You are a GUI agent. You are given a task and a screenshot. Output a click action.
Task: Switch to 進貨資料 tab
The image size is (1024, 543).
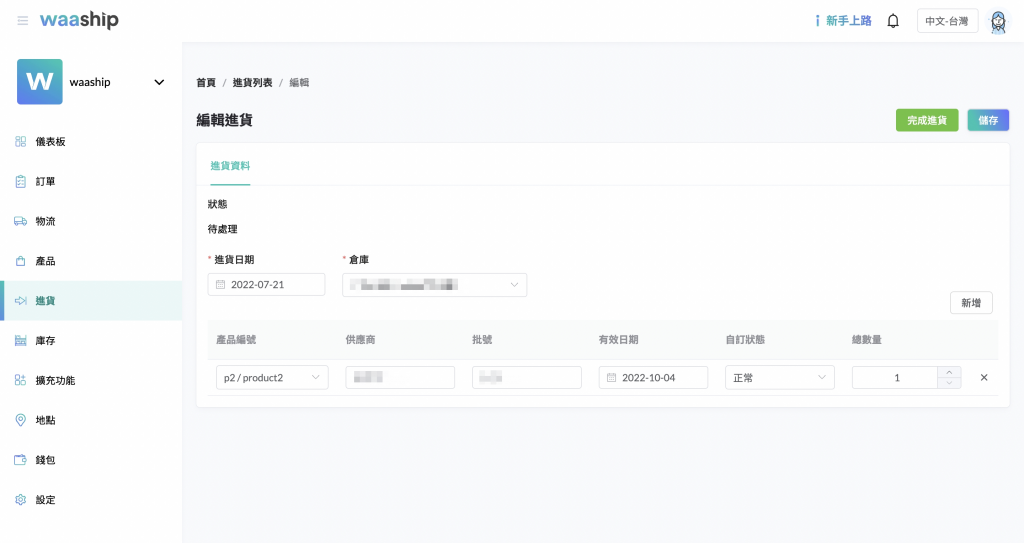(x=230, y=165)
